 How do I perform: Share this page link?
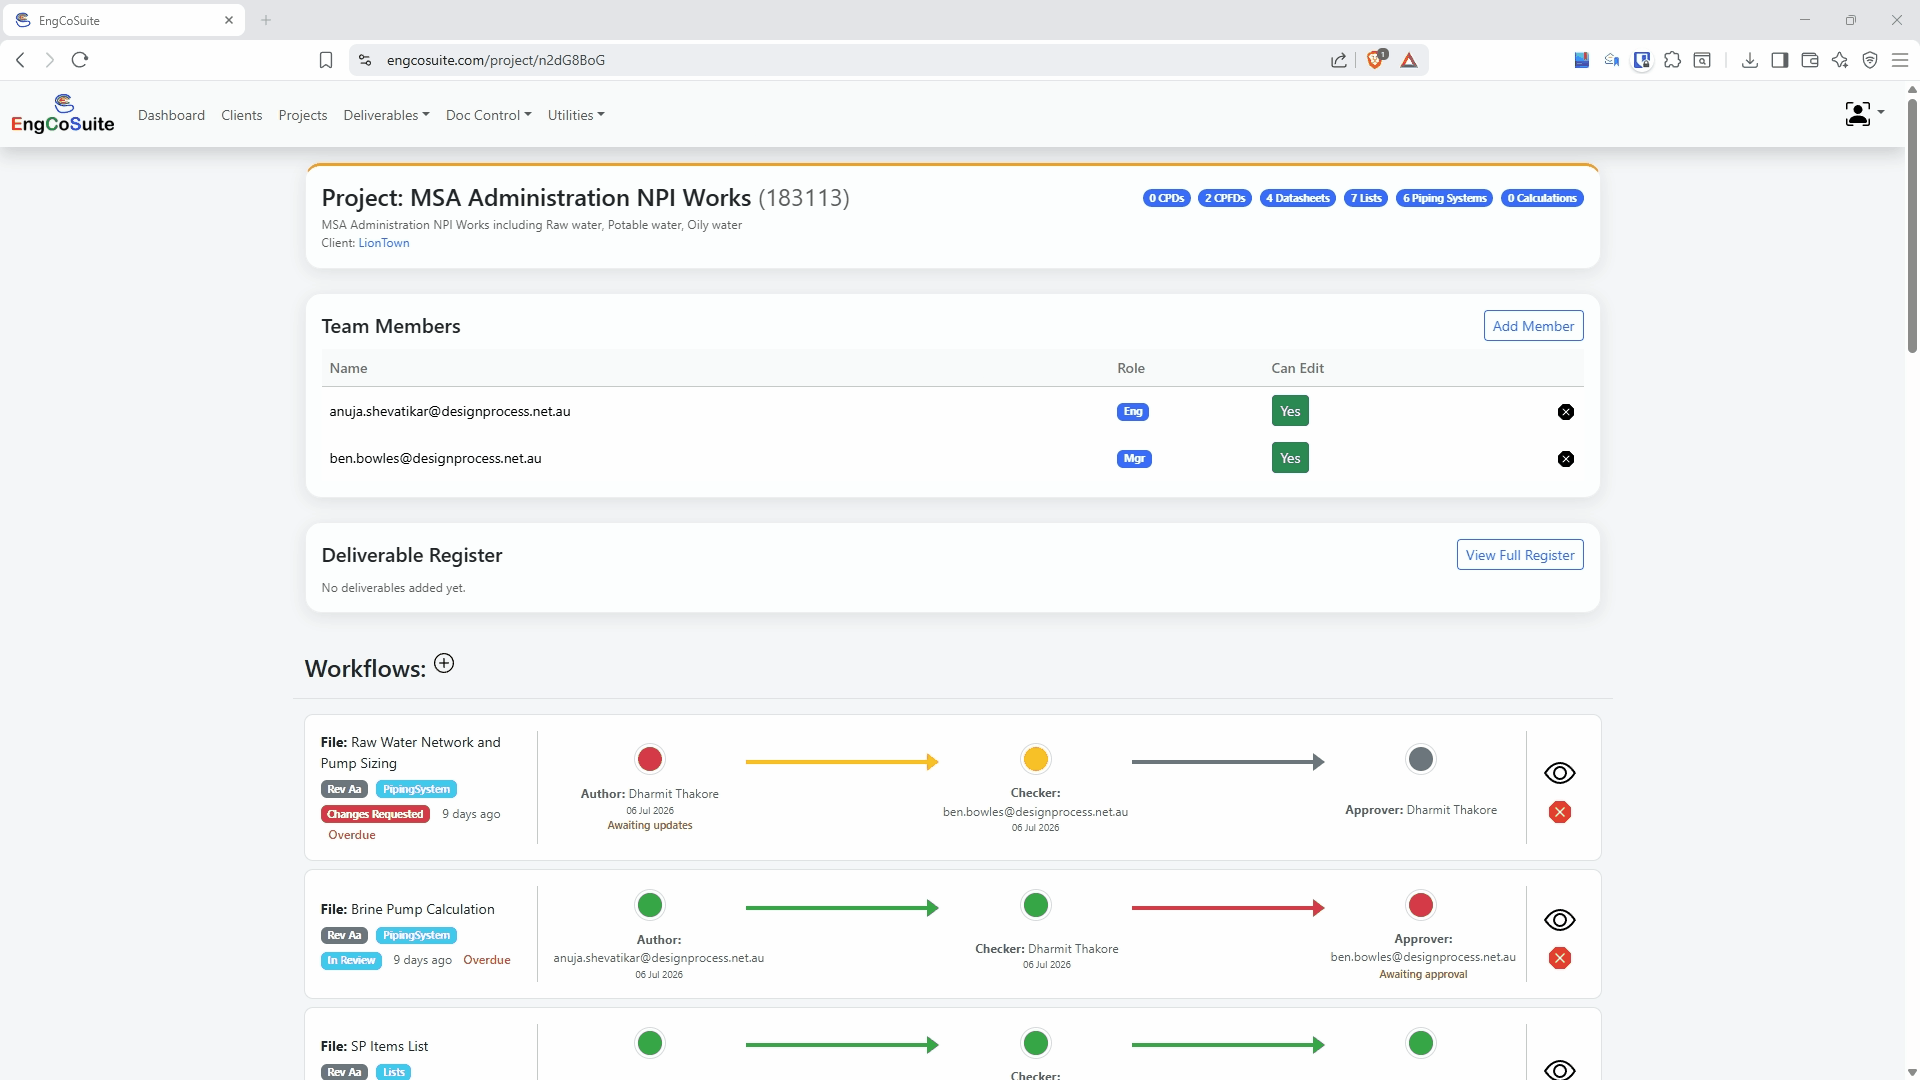tap(1339, 60)
